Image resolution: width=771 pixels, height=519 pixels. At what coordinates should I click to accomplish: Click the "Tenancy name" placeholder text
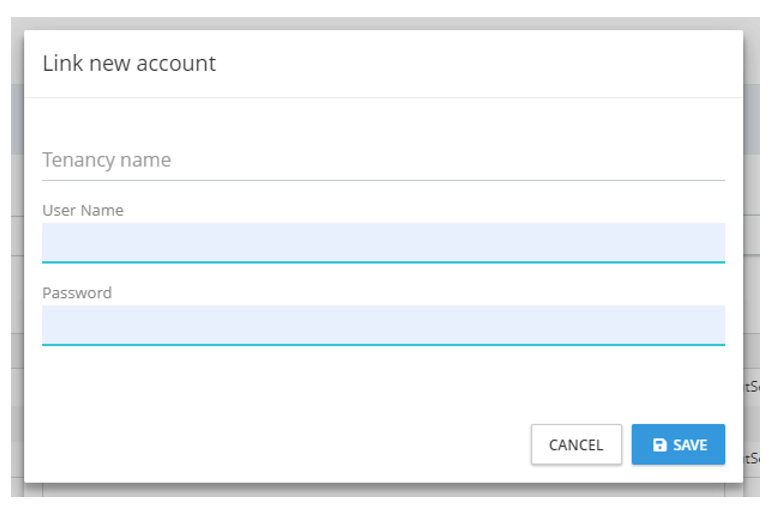pyautogui.click(x=107, y=160)
